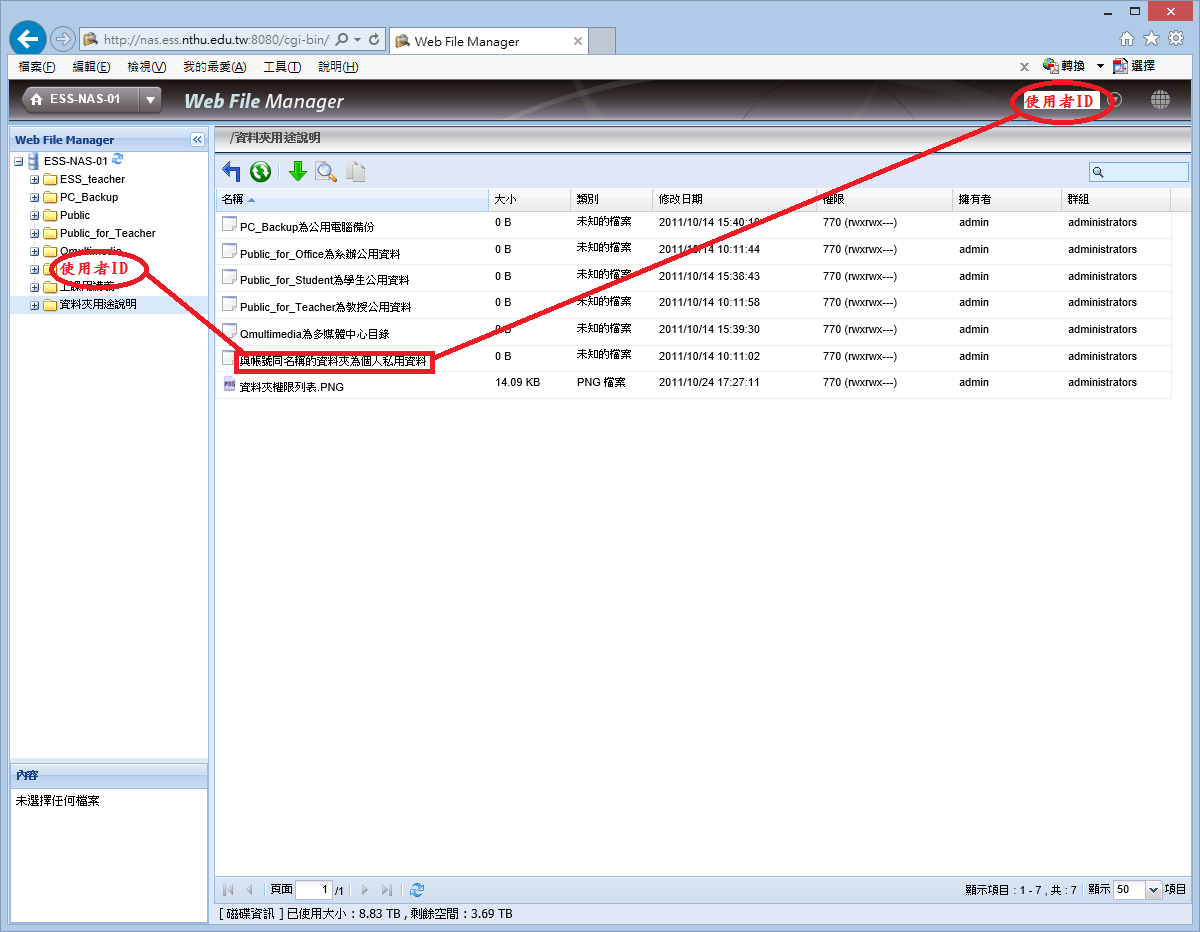Screen dimensions: 1200x932
Task: Open the items-per-page dropdown showing 50
Action: click(x=1153, y=889)
